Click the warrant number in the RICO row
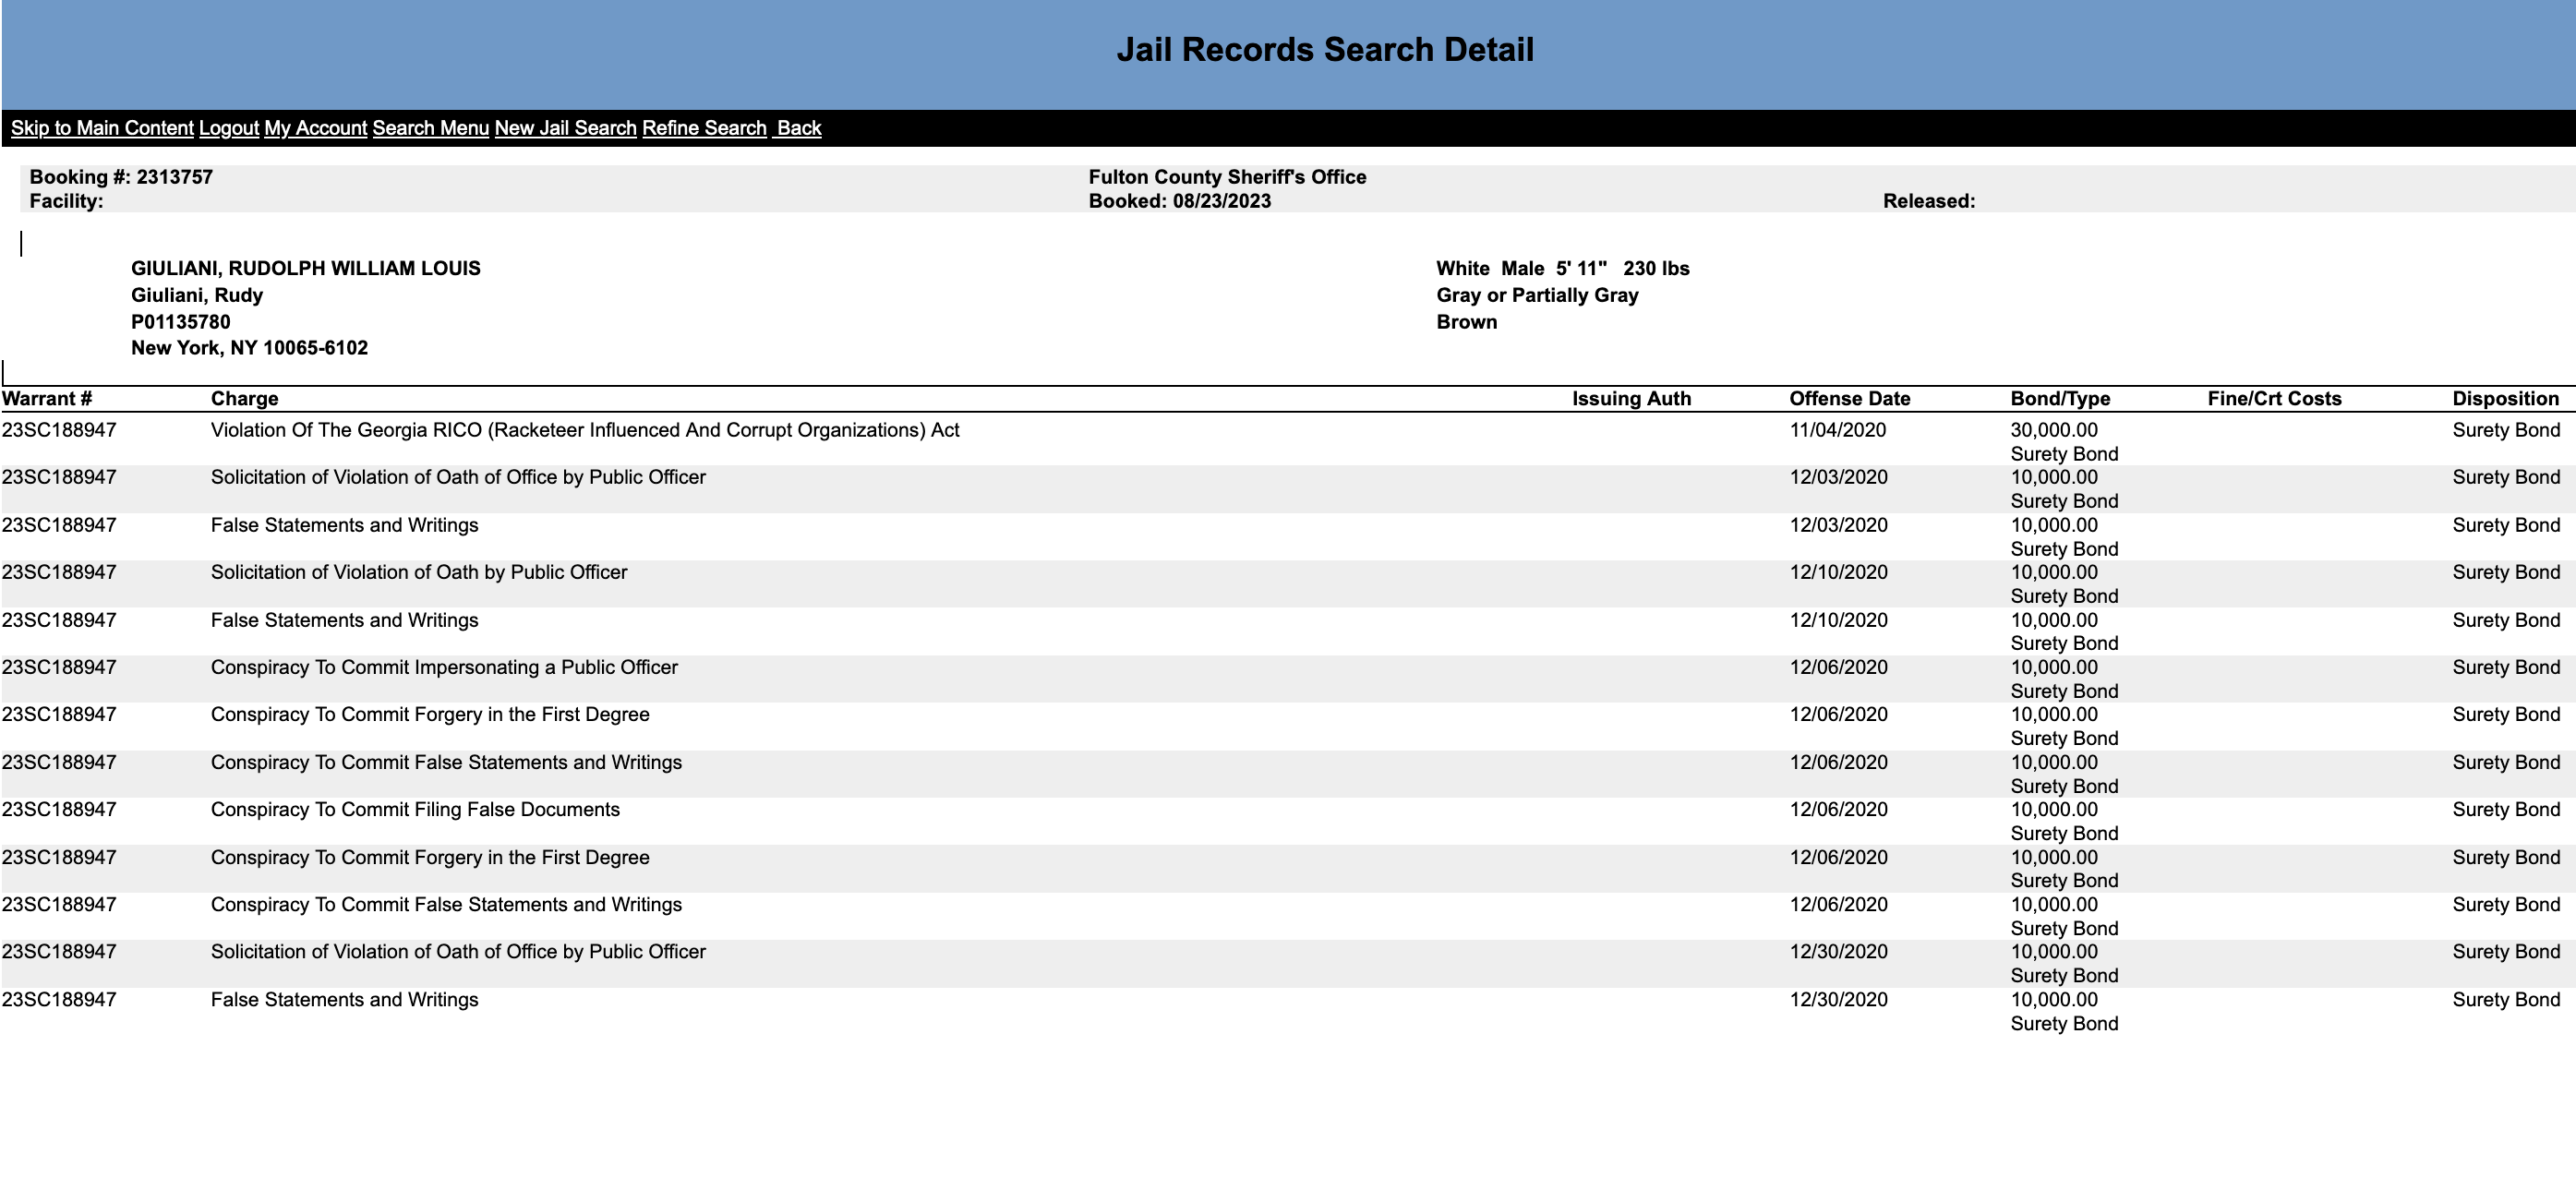2576x1190 pixels. (x=59, y=430)
